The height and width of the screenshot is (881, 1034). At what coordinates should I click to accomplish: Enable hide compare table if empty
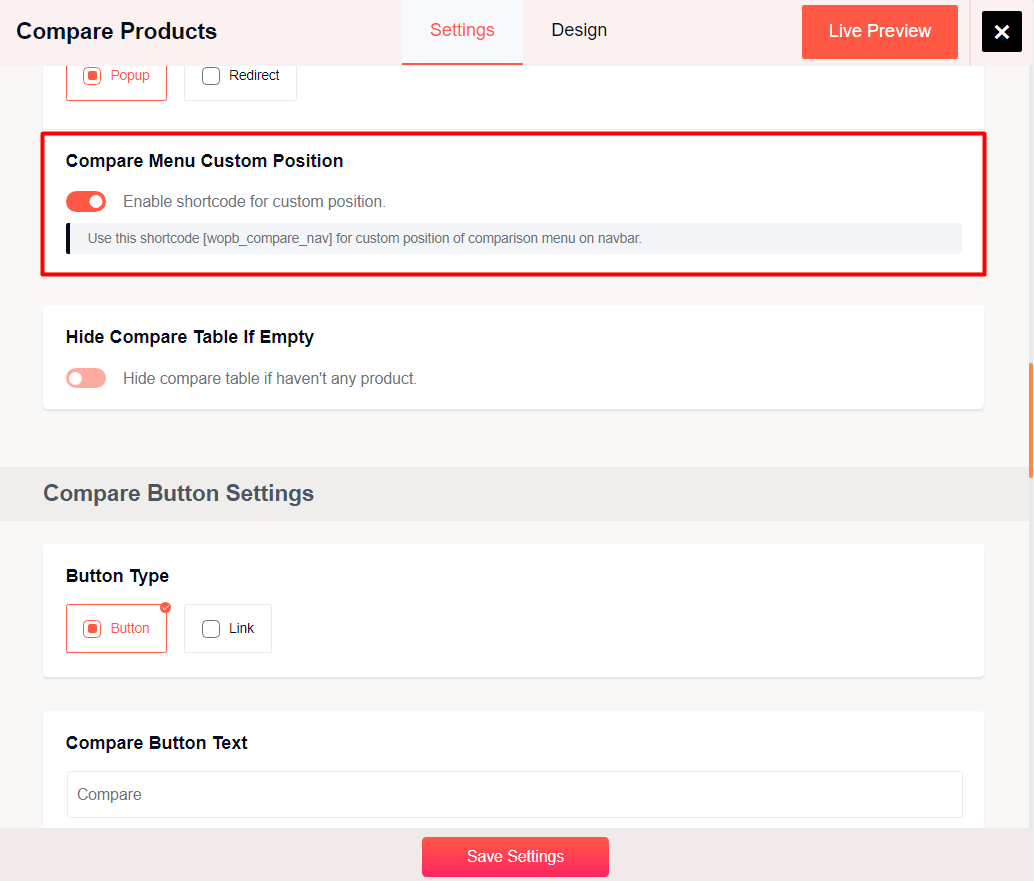pos(85,377)
